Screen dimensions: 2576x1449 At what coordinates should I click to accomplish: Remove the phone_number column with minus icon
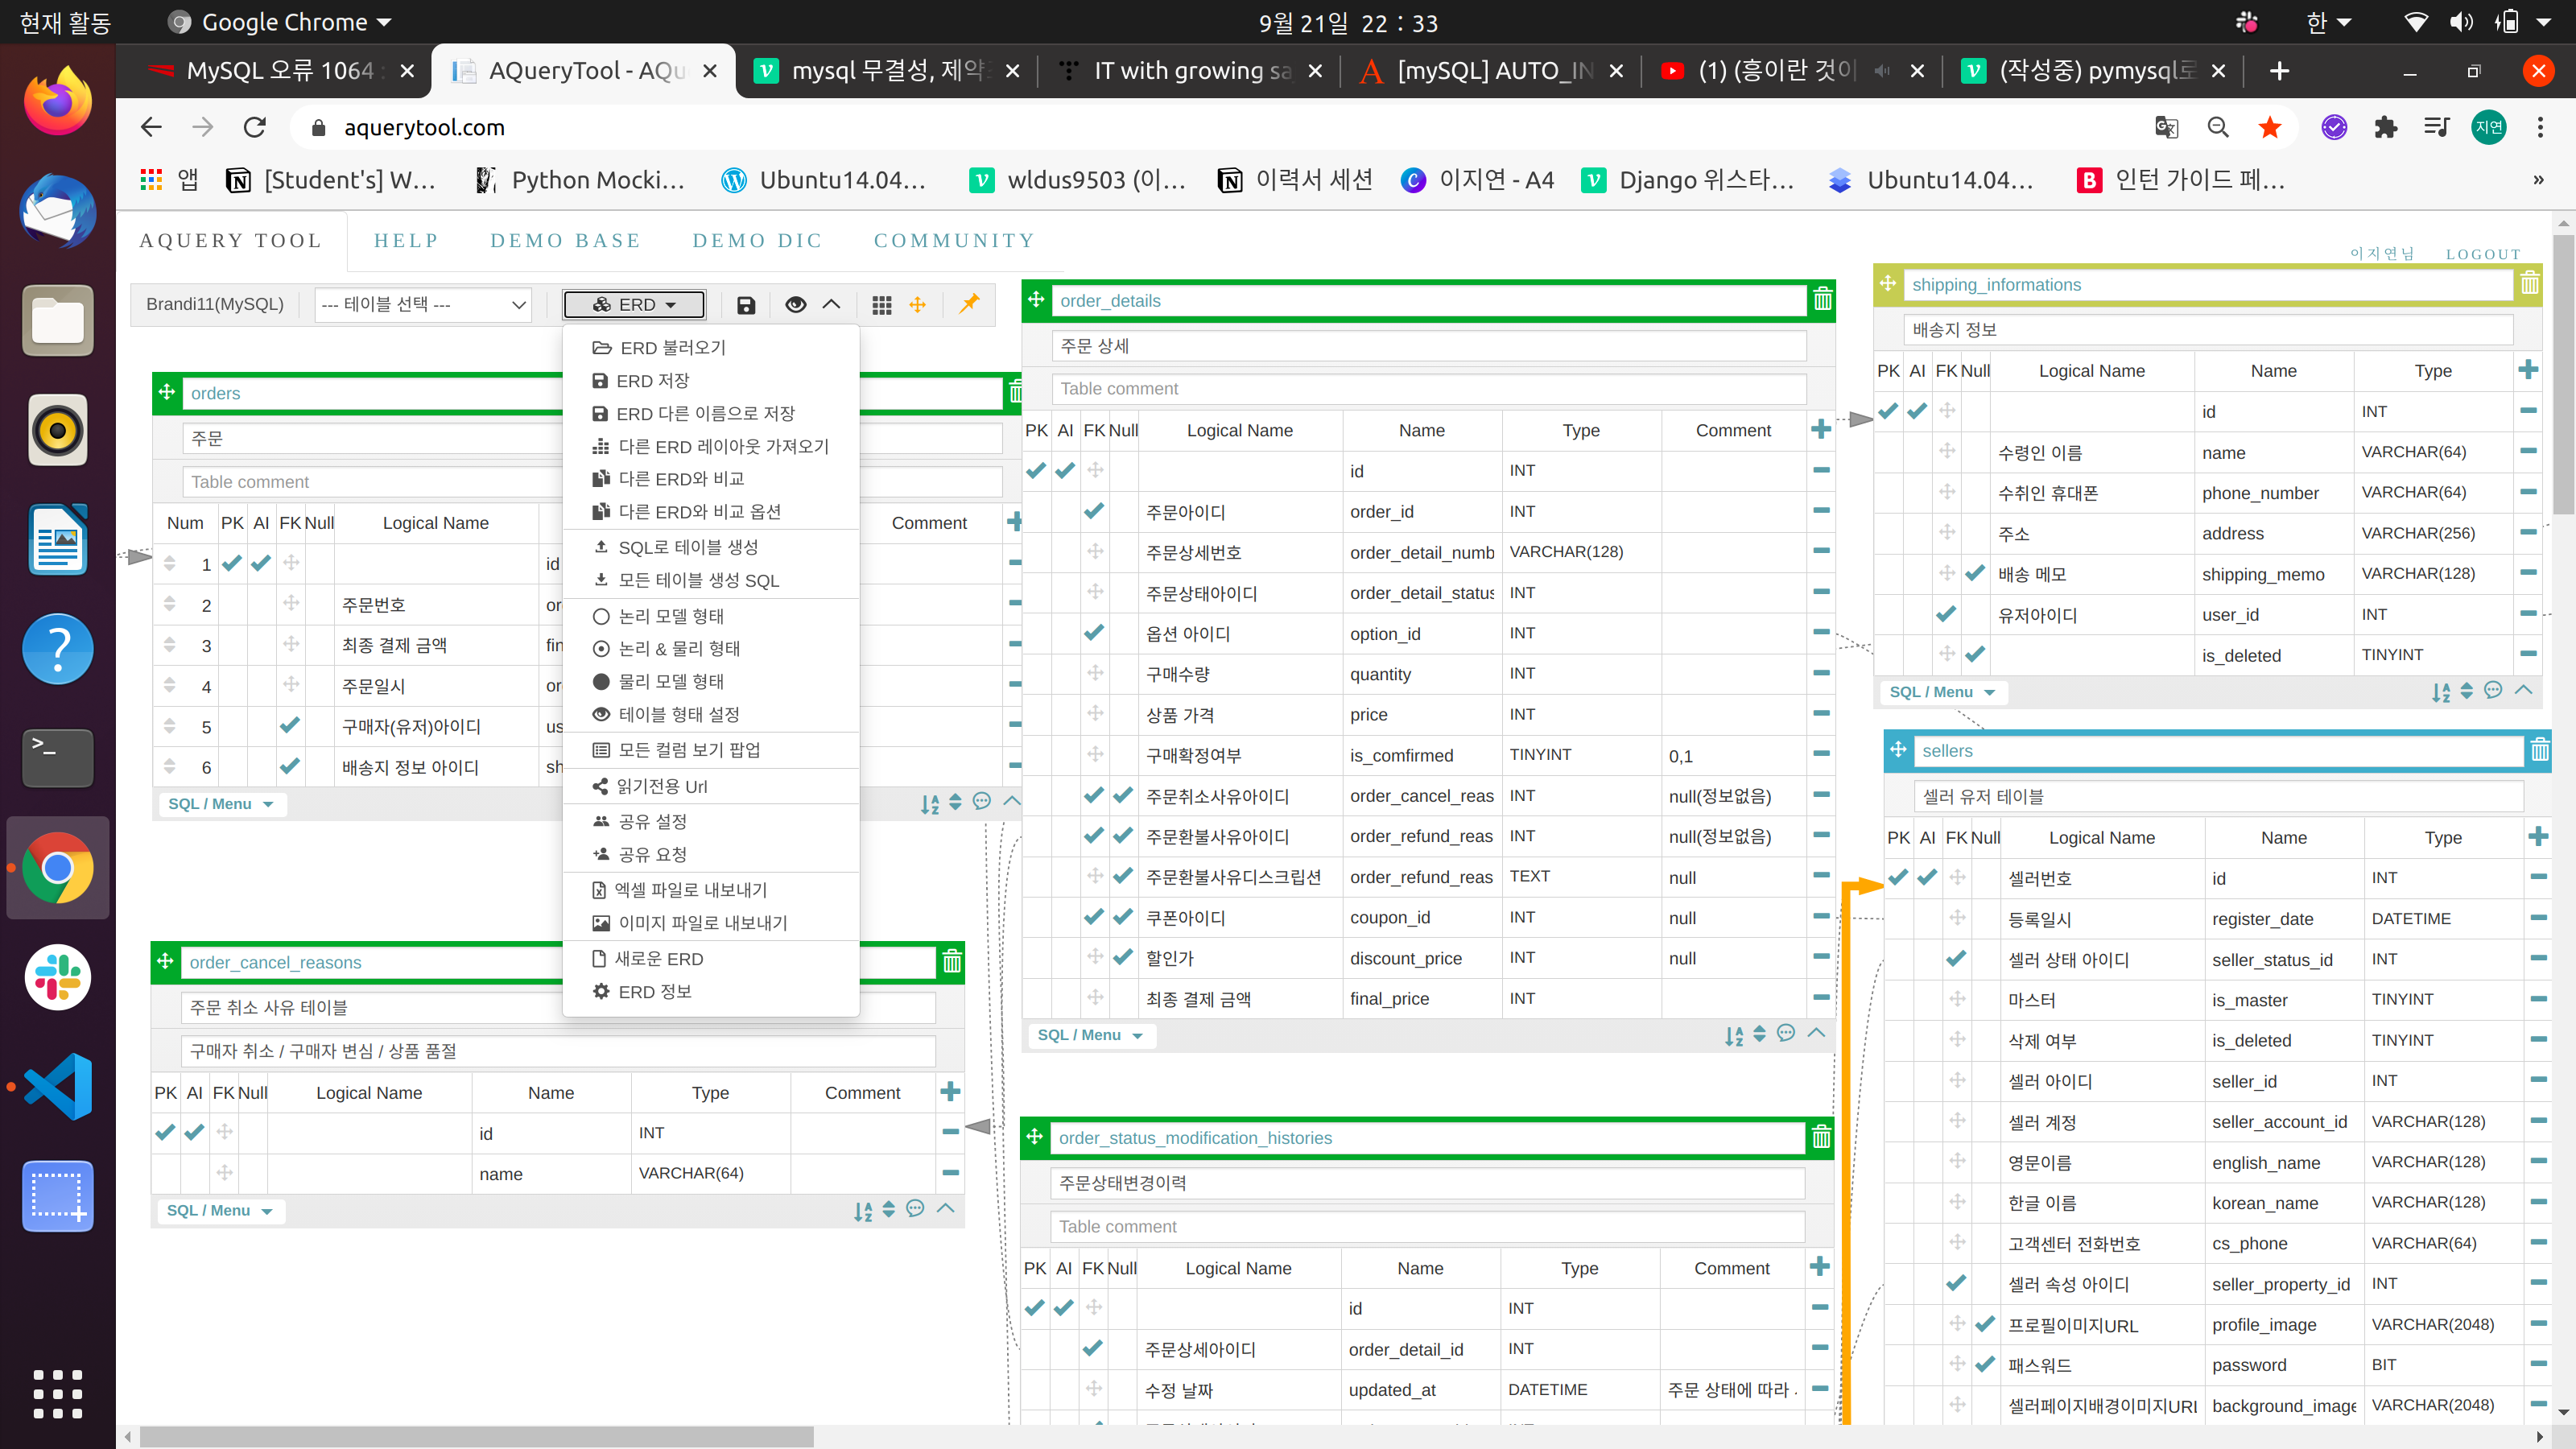pyautogui.click(x=2527, y=492)
